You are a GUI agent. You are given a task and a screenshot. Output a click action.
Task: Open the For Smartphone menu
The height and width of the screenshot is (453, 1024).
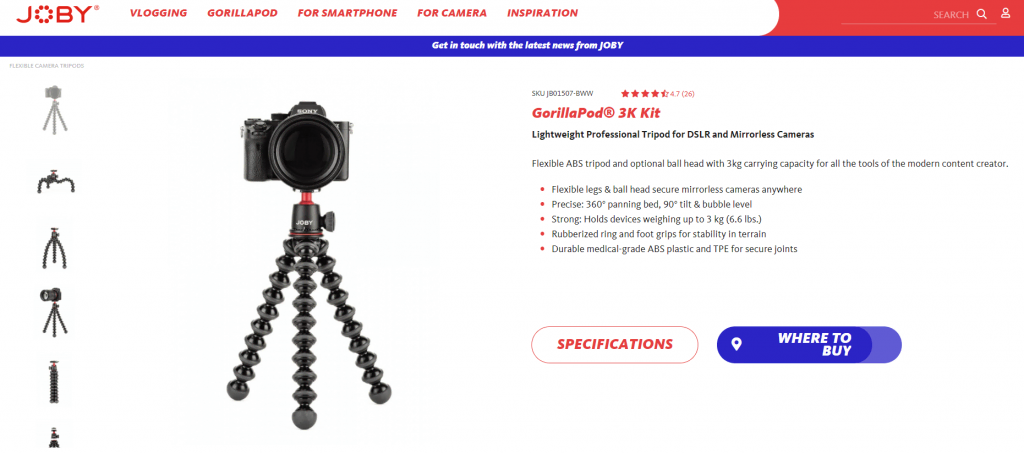click(x=347, y=13)
